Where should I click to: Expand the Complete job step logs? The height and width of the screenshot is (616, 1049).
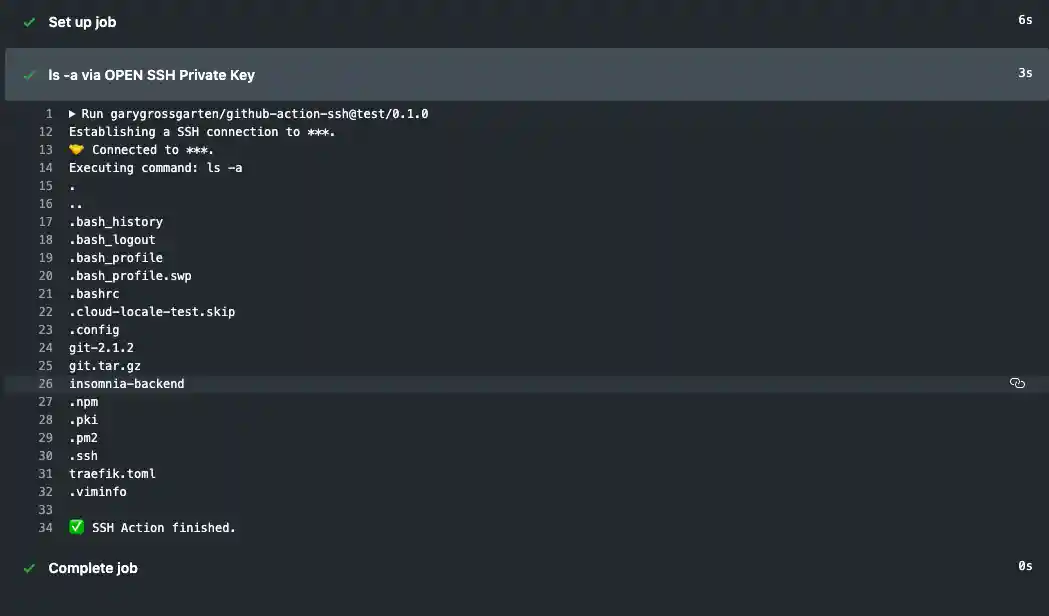[93, 568]
